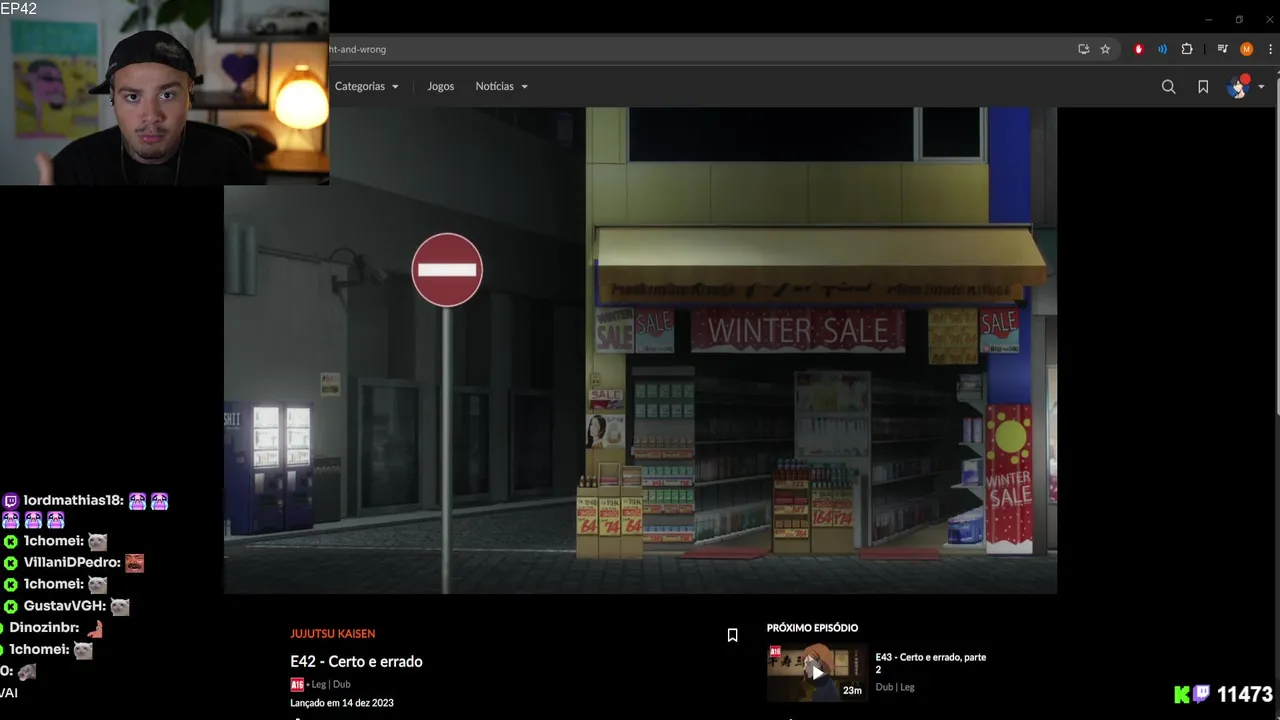Play next episode E43 thumbnail
The width and height of the screenshot is (1280, 720).
coord(817,673)
